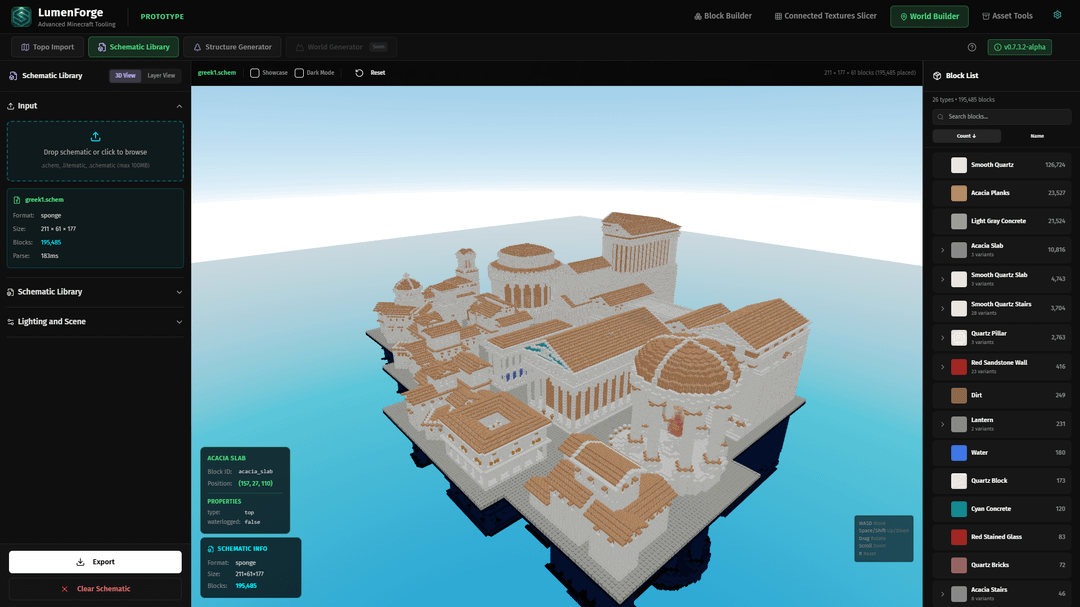Open settings via the gear icon
The width and height of the screenshot is (1080, 607).
pos(1057,16)
